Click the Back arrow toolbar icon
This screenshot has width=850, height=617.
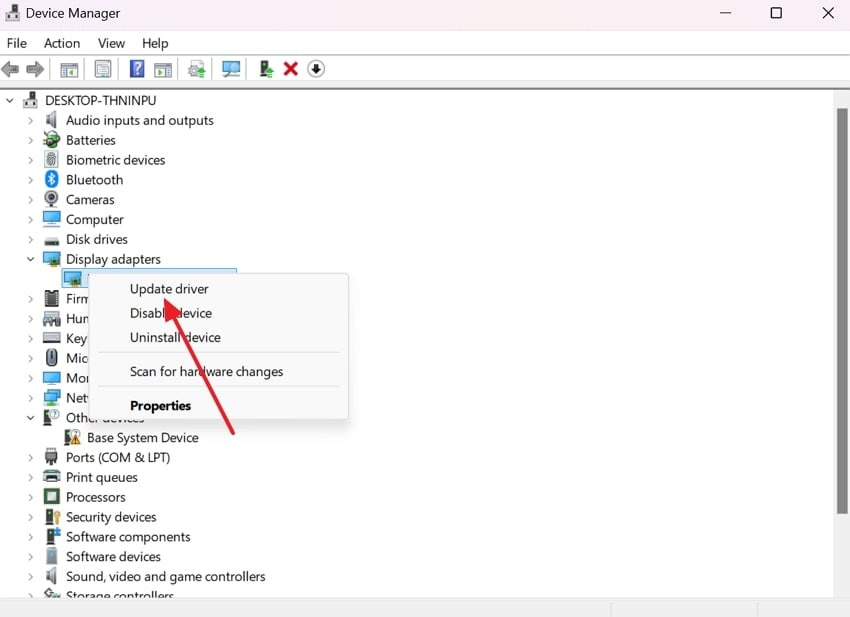pos(10,69)
